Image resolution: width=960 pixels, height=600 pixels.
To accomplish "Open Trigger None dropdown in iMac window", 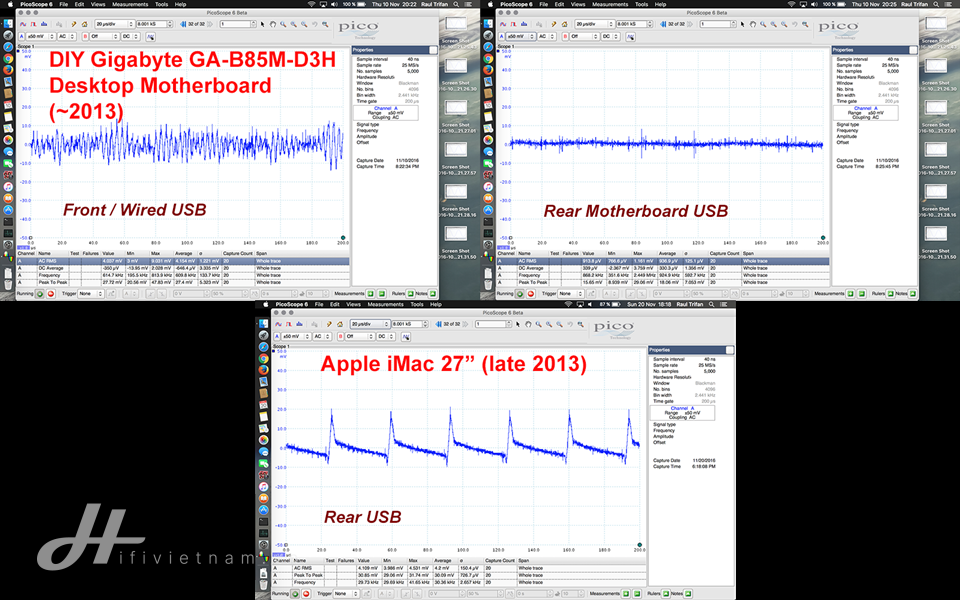I will coord(347,593).
